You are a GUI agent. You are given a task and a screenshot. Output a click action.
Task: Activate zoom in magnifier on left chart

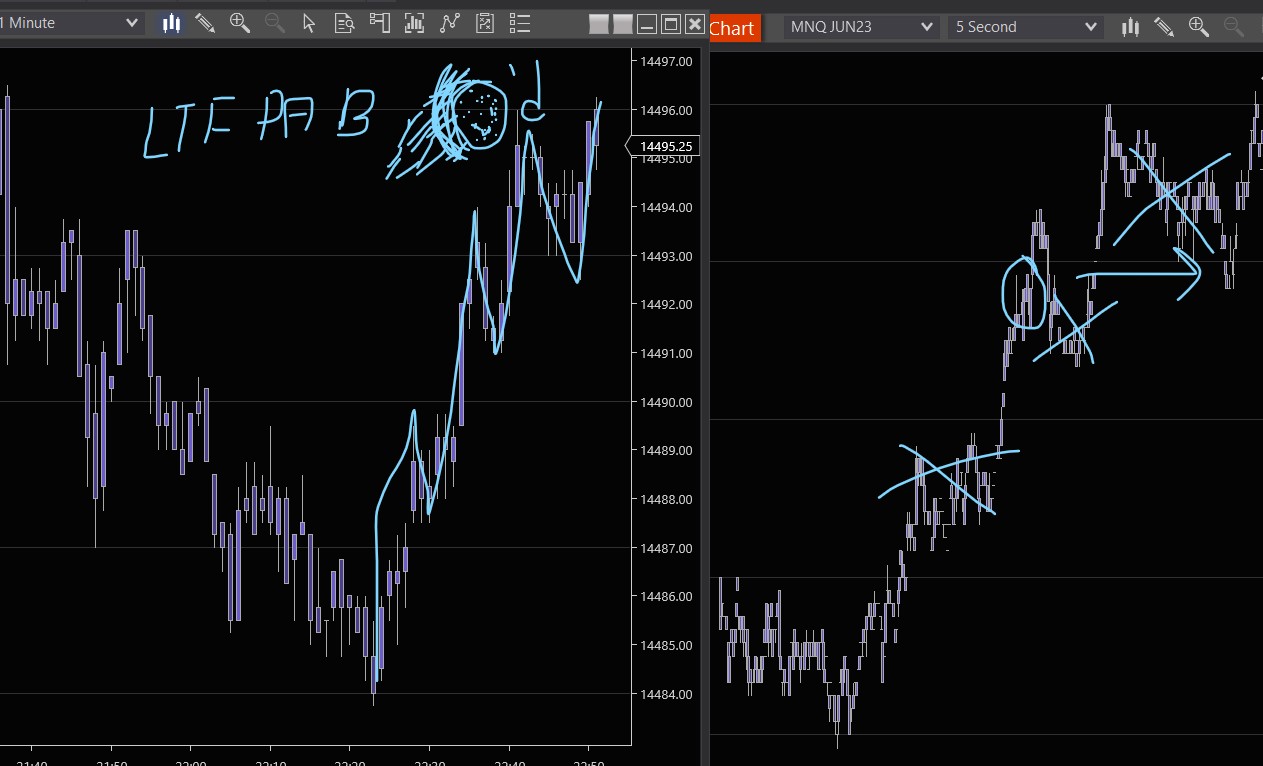coord(240,22)
